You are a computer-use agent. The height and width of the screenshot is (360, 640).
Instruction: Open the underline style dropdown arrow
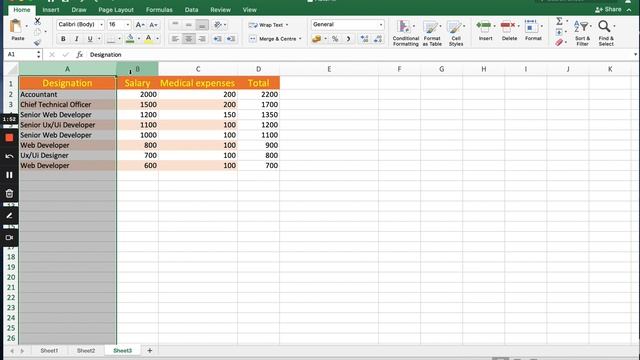(99, 39)
